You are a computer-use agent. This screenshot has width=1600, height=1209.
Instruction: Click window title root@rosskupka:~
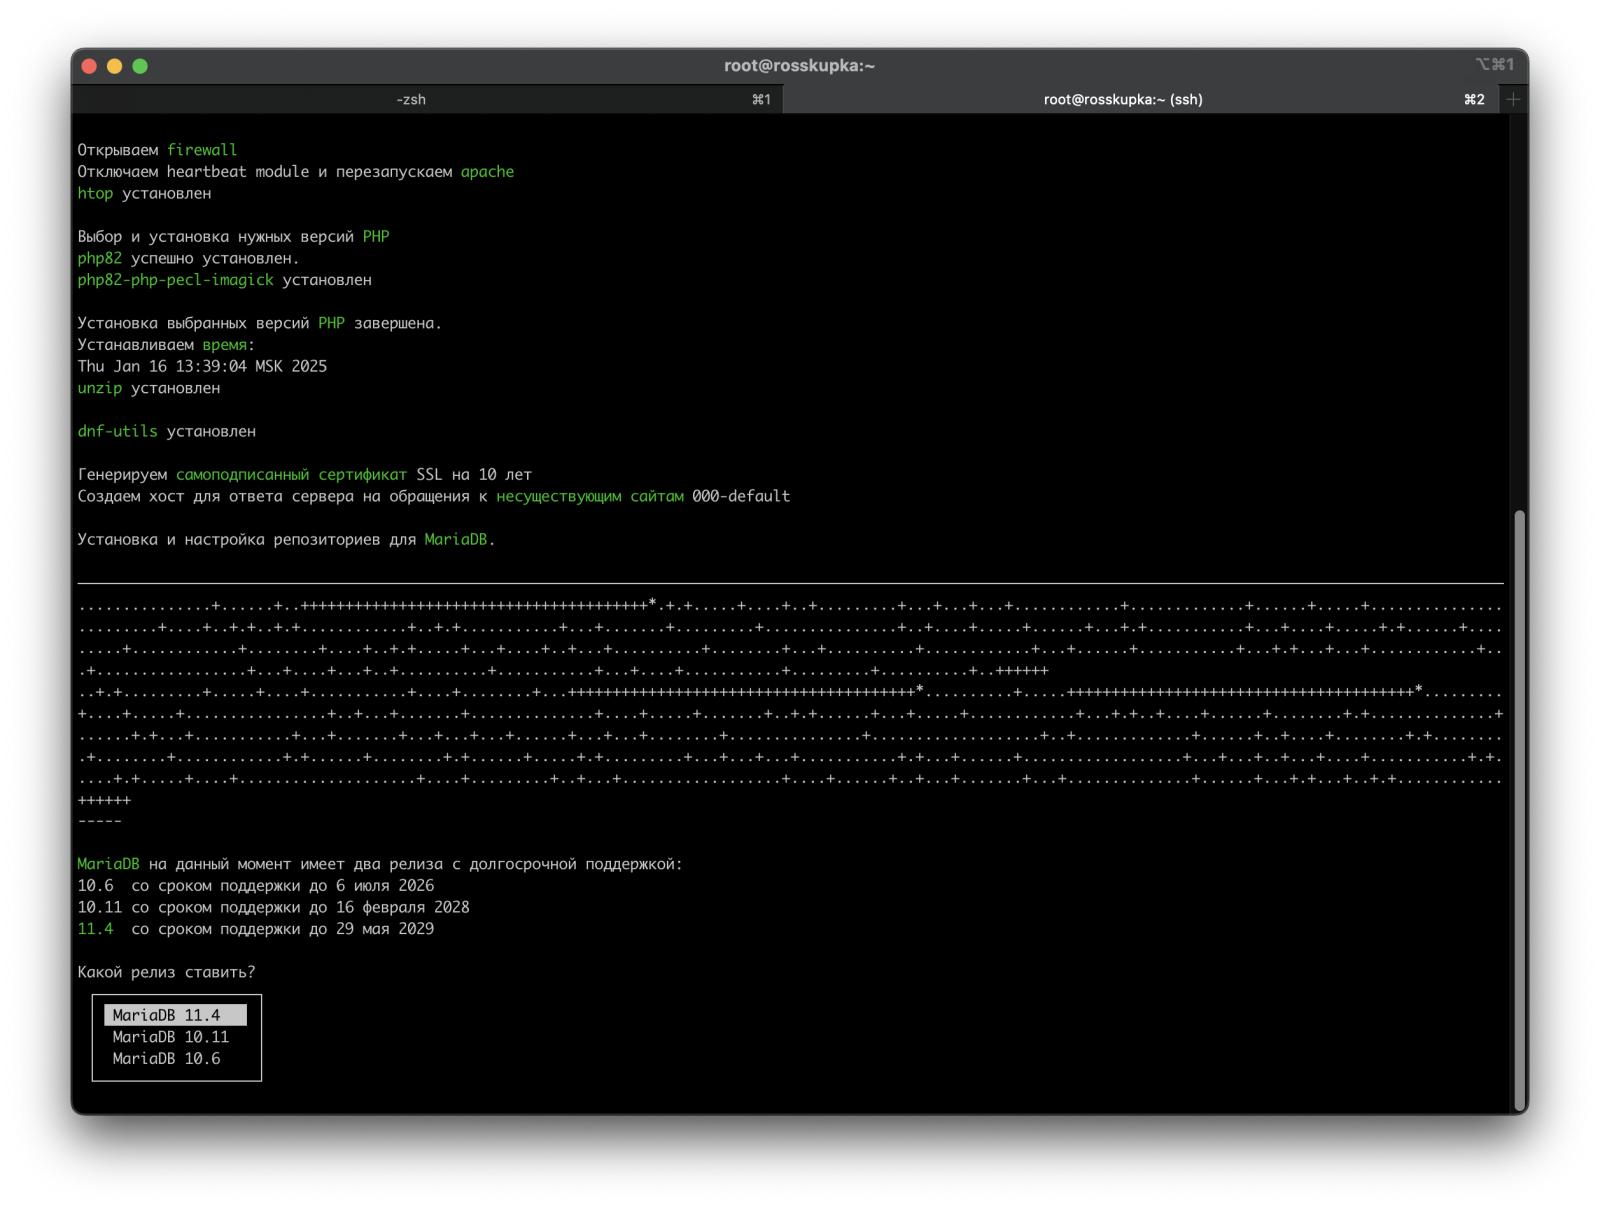[x=799, y=66]
